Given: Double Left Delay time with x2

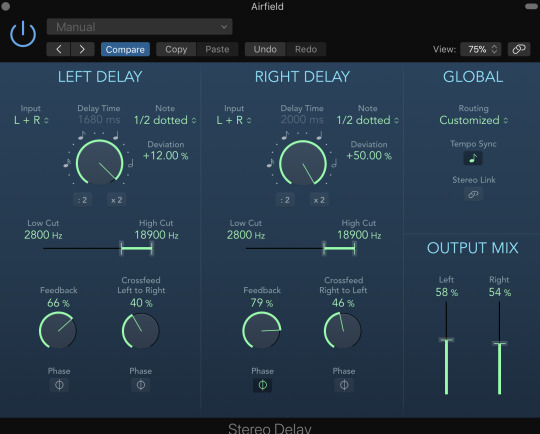Looking at the screenshot, I should [x=116, y=200].
